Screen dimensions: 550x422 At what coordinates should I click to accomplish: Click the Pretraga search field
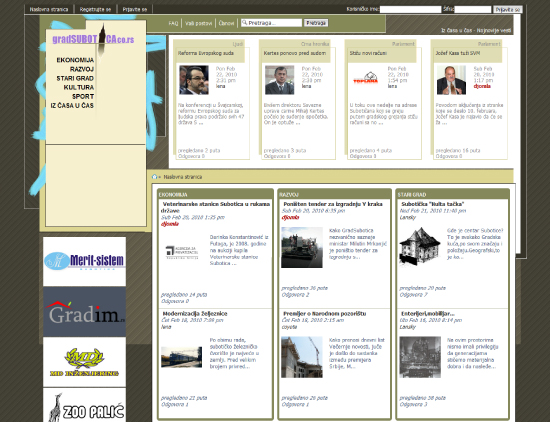point(271,23)
